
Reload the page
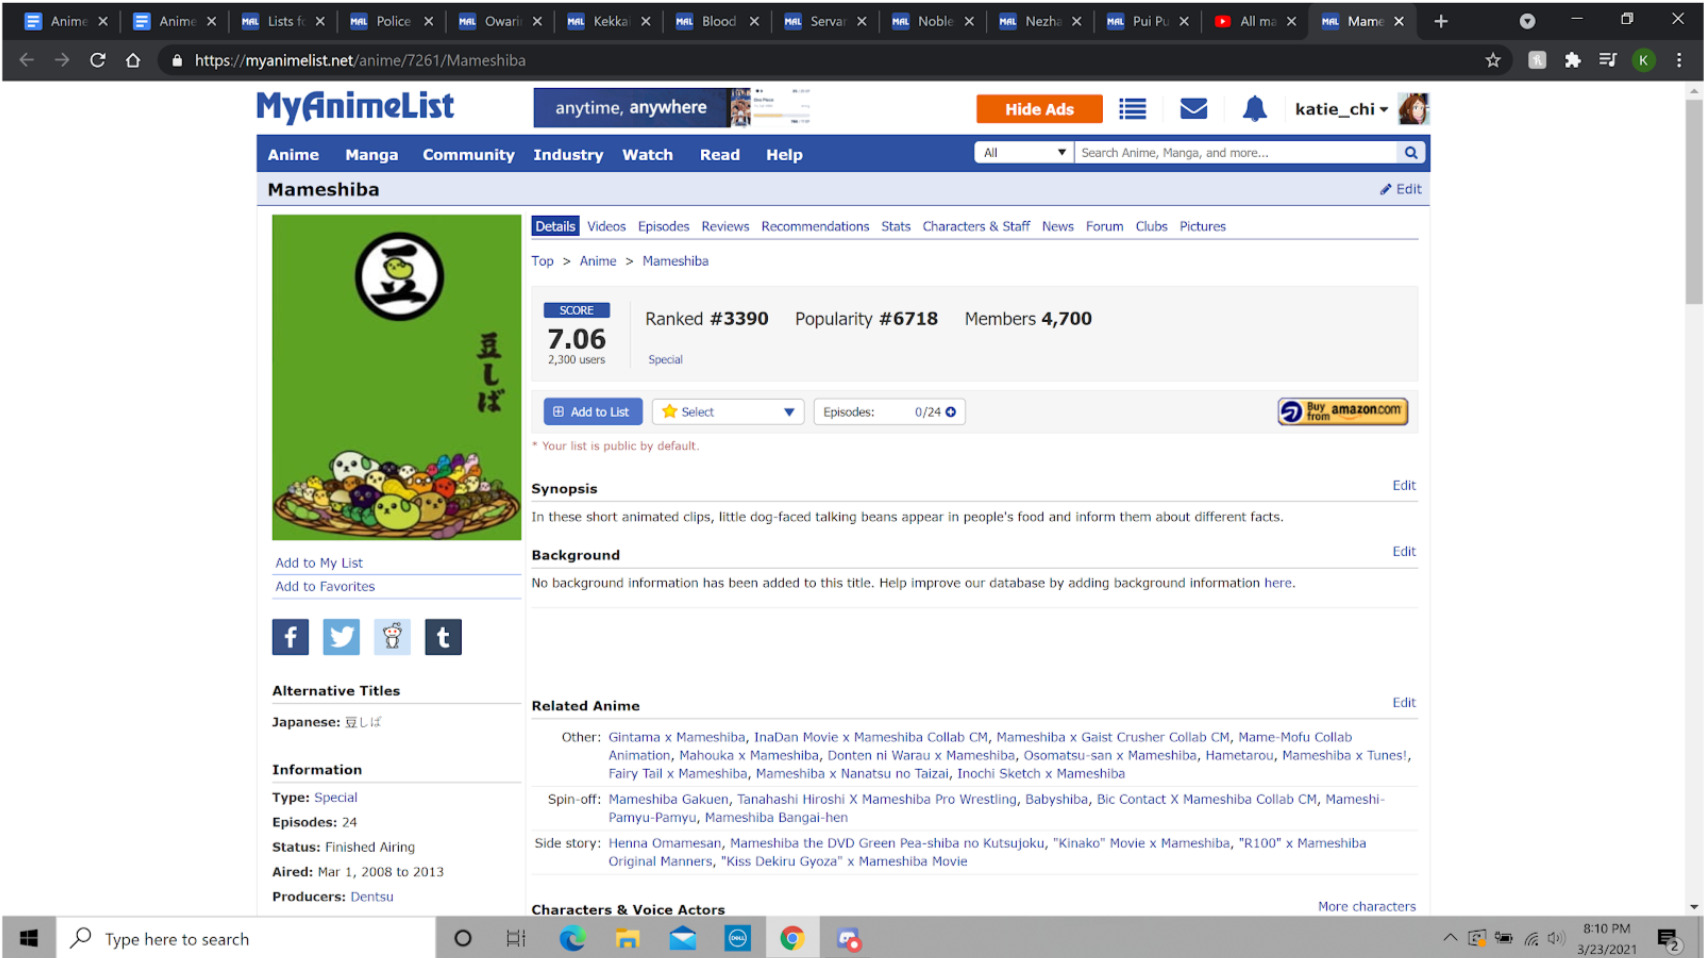[97, 60]
